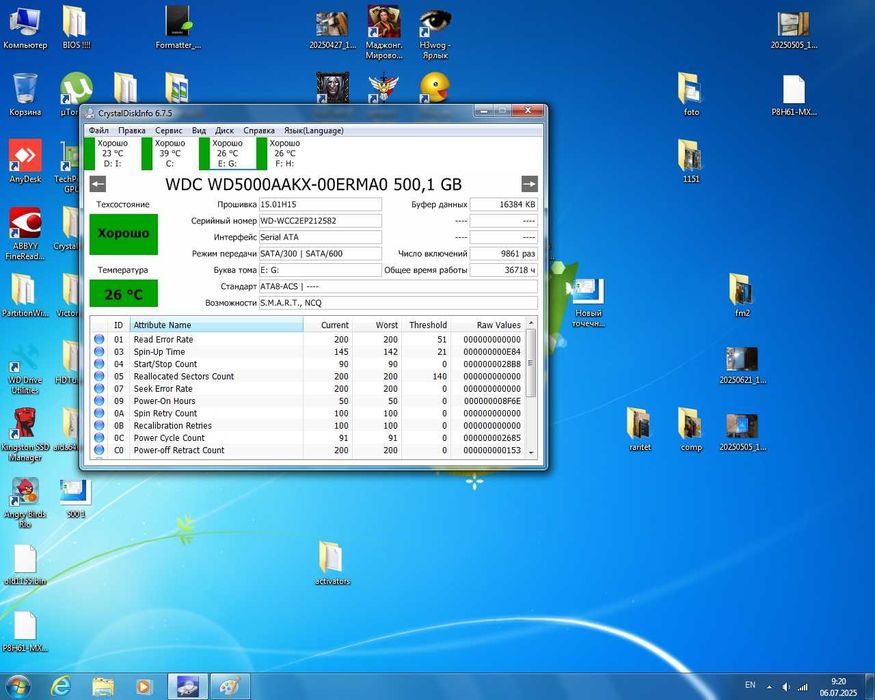
Task: Open the activators folder on desktop
Action: pos(332,563)
